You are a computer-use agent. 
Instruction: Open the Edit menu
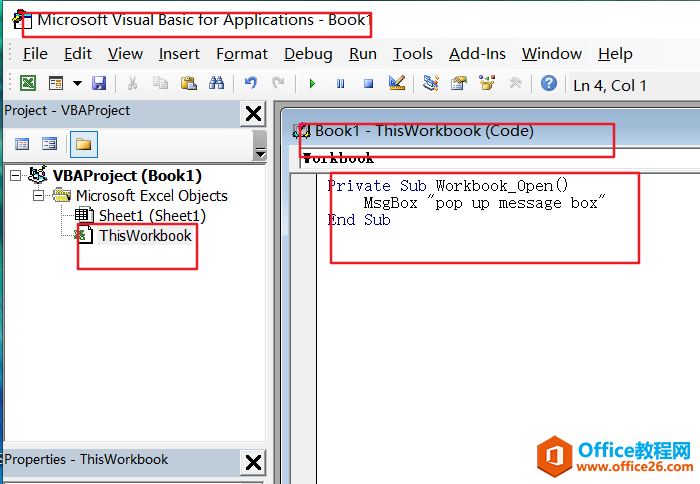pos(78,54)
